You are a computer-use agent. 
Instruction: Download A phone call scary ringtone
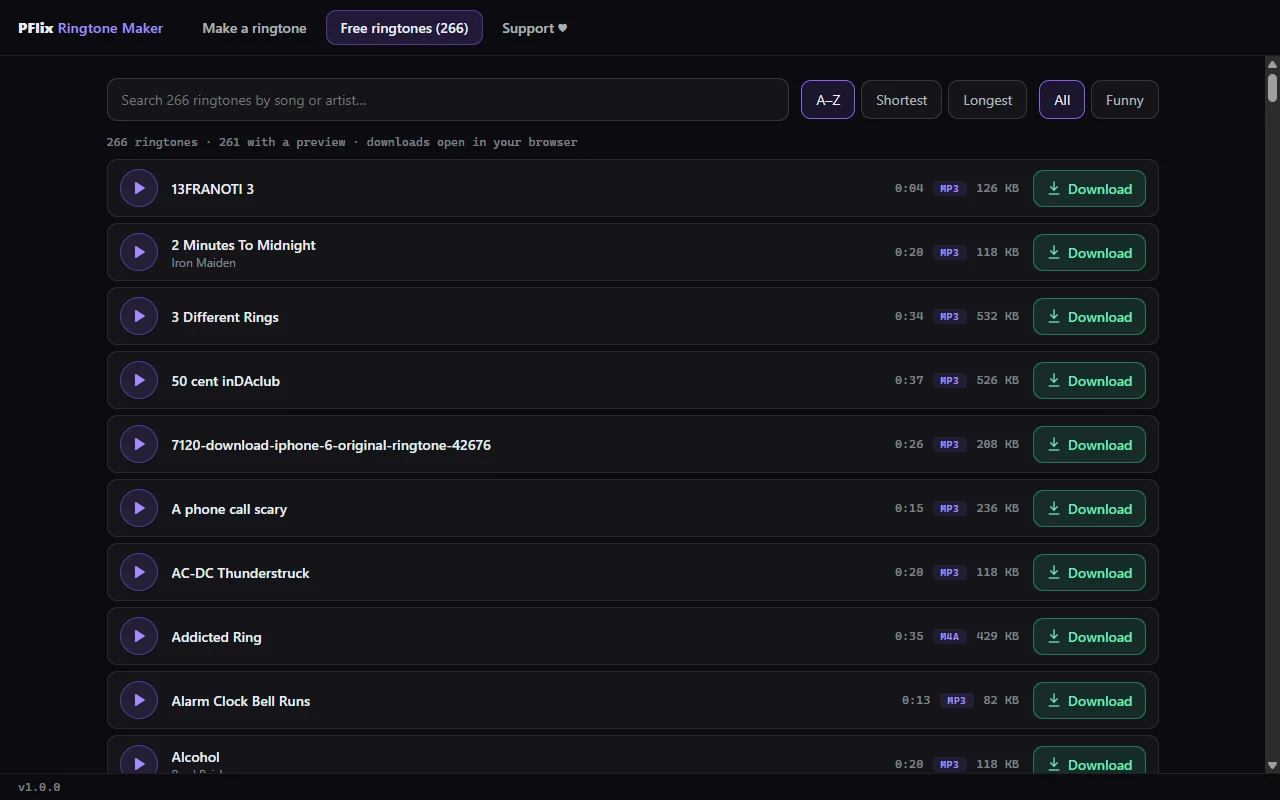(1089, 508)
